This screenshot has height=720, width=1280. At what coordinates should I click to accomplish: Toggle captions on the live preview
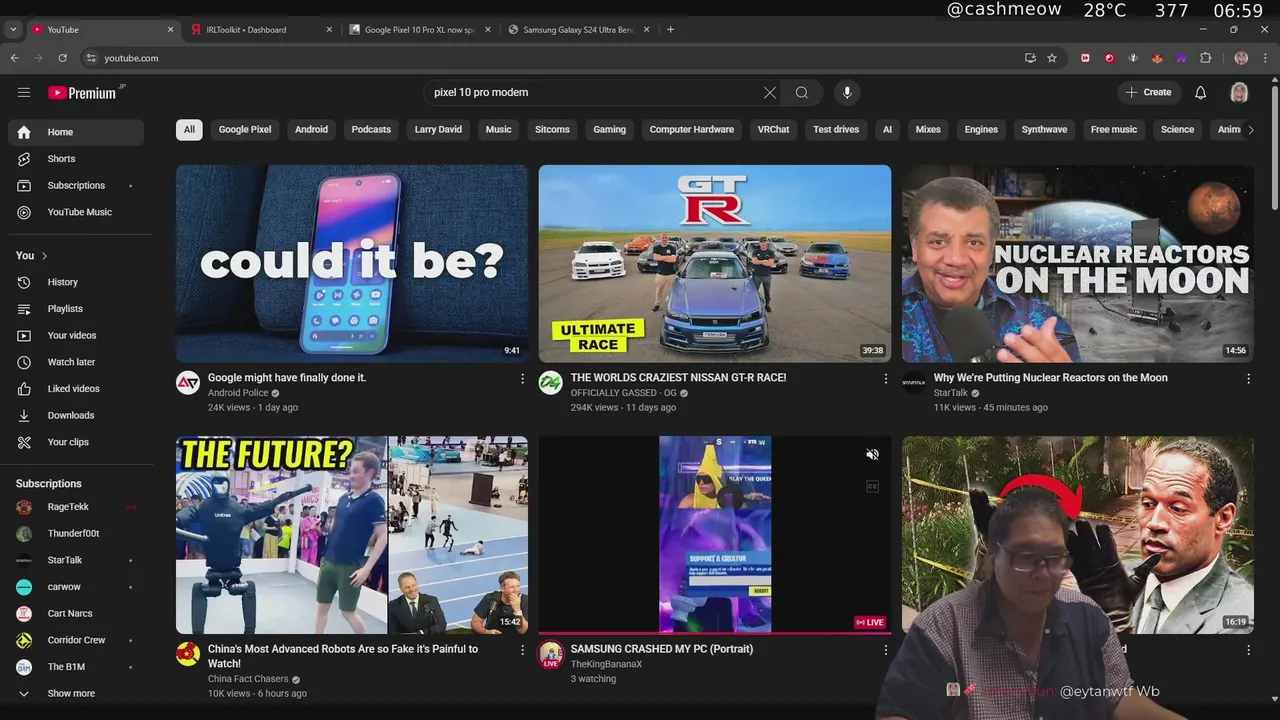(872, 487)
